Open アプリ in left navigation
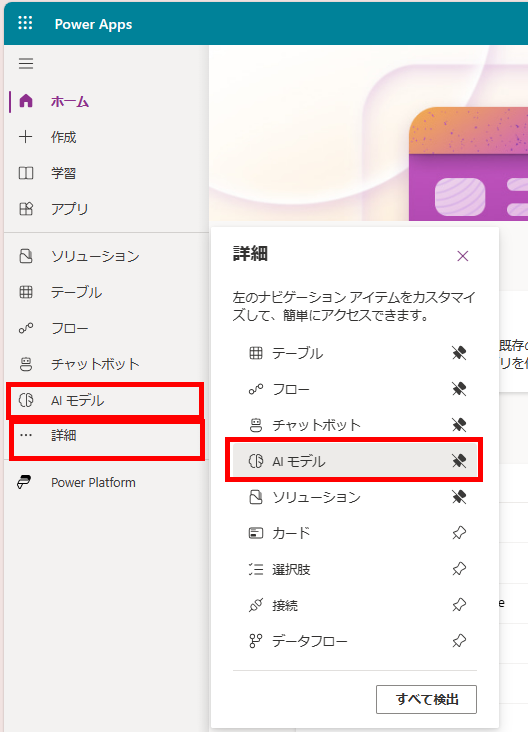Screen dimensions: 528x732 coord(106,209)
